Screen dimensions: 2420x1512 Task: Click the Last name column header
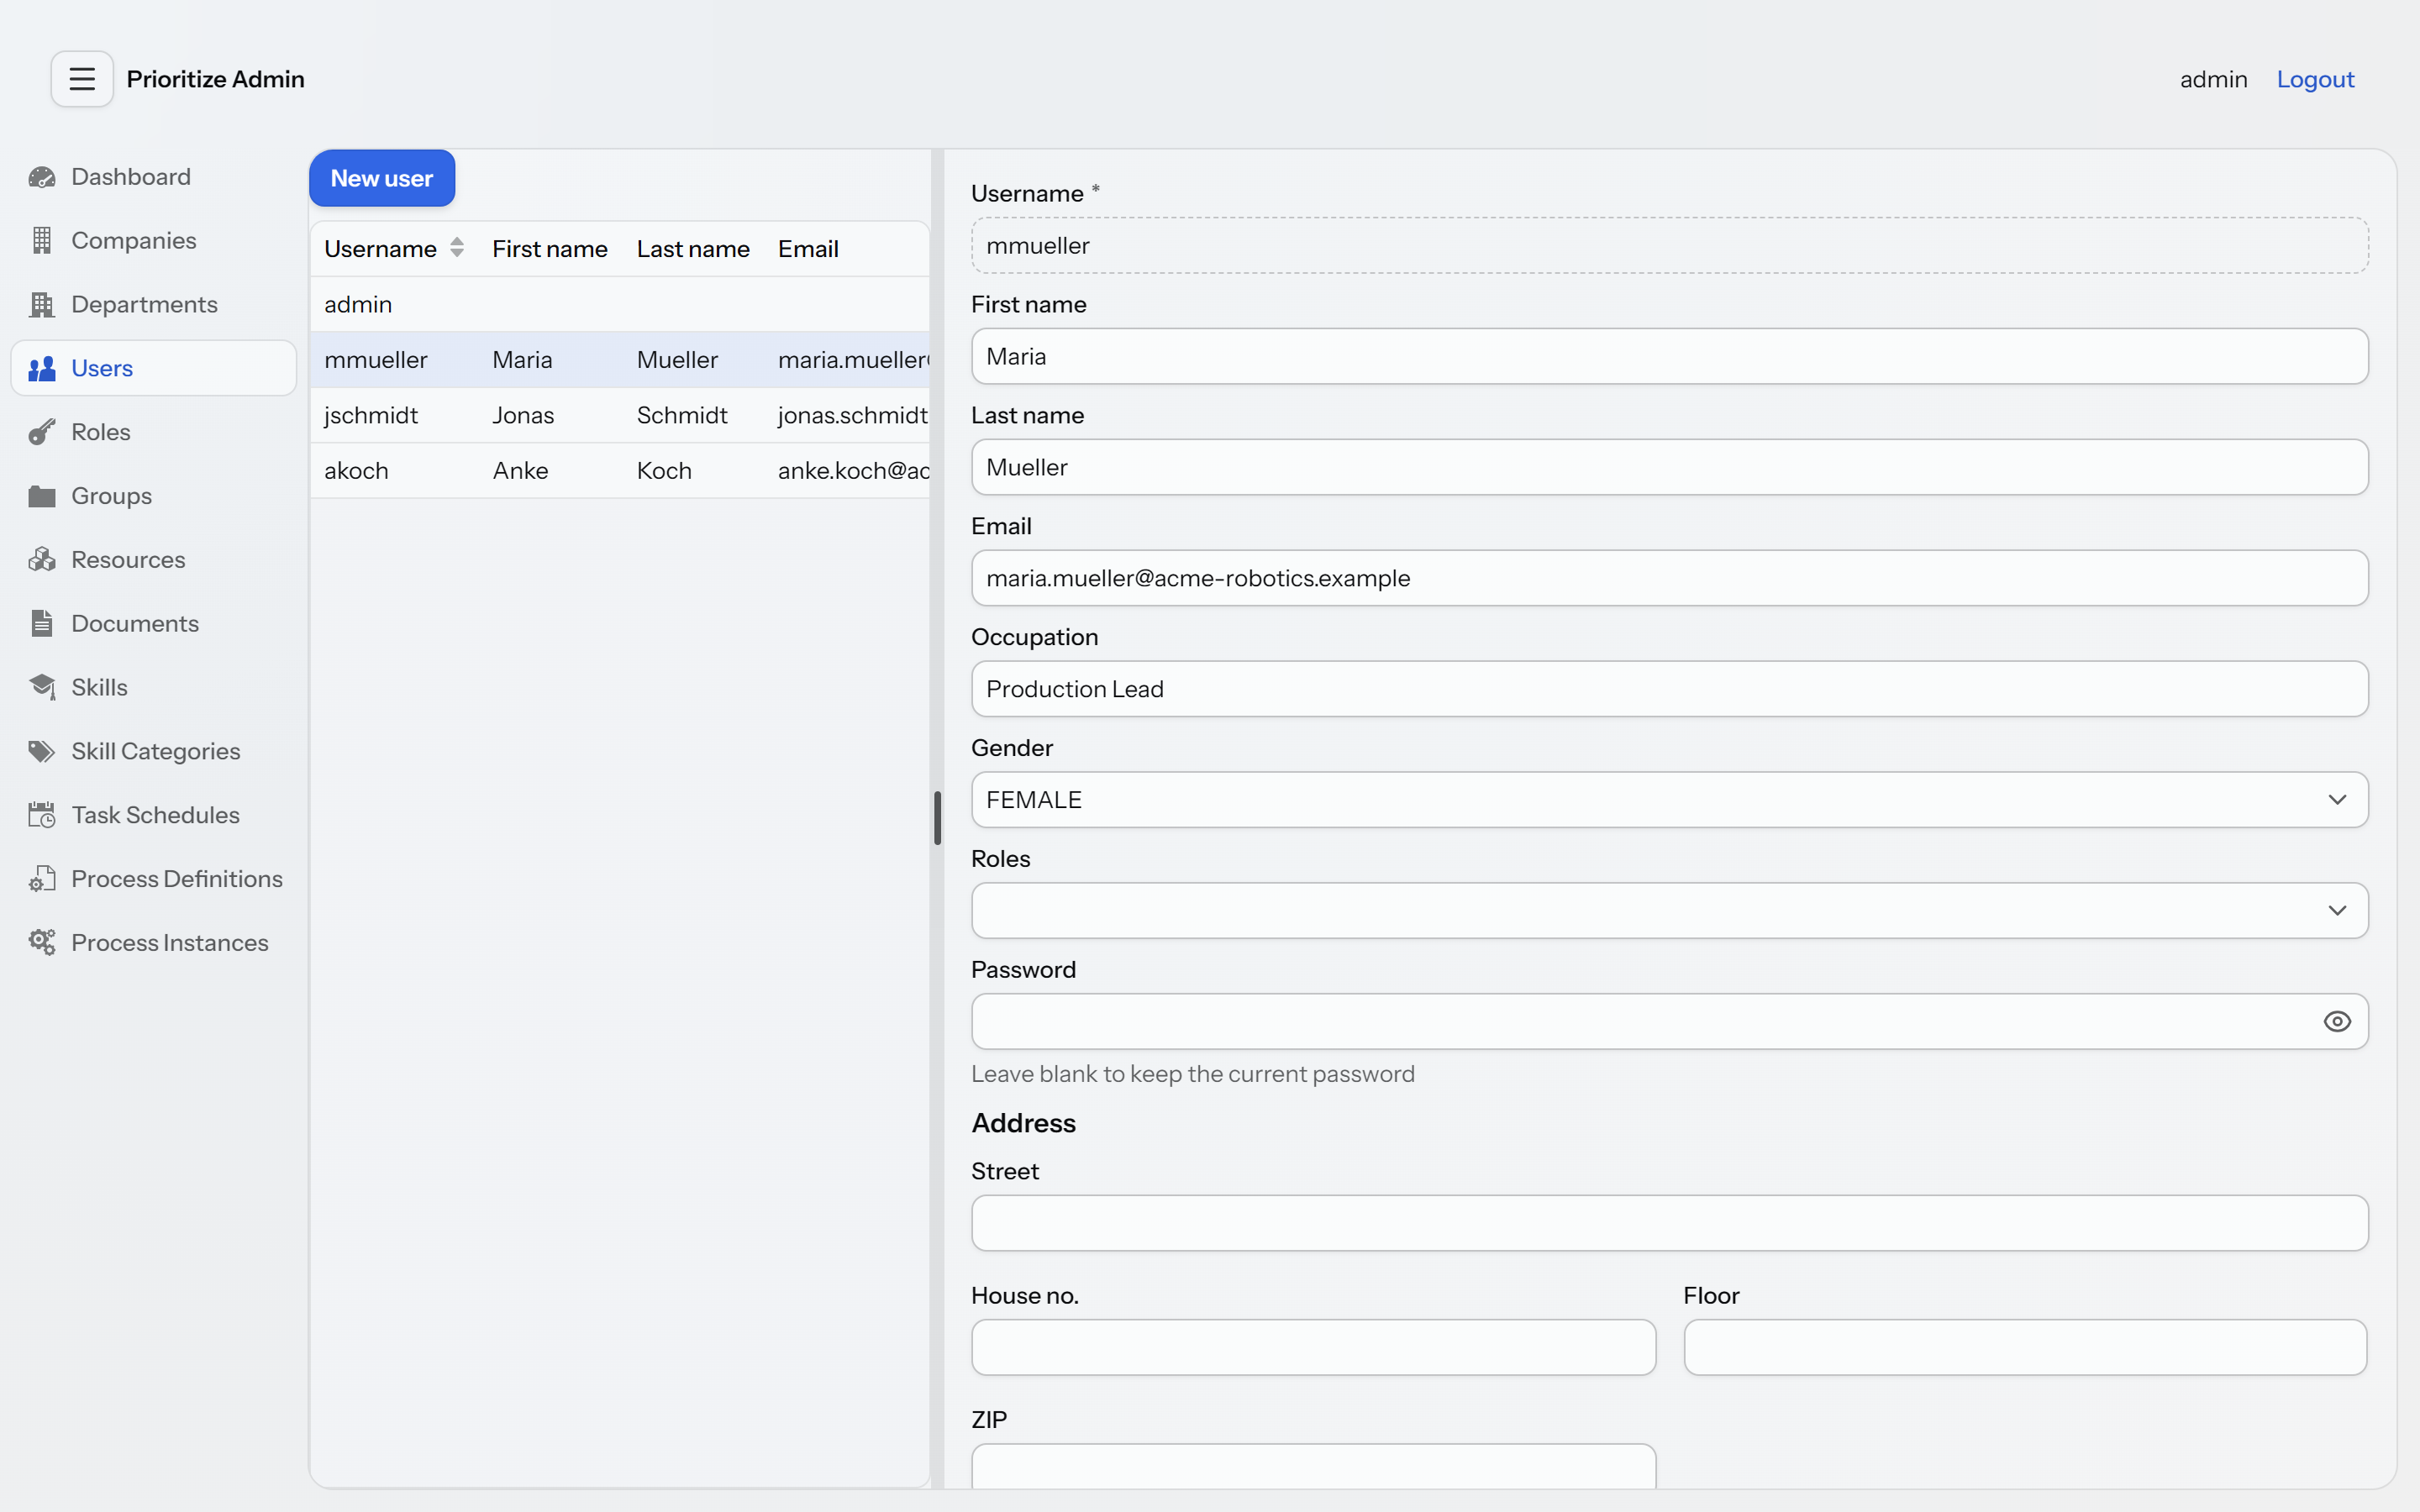click(x=693, y=249)
